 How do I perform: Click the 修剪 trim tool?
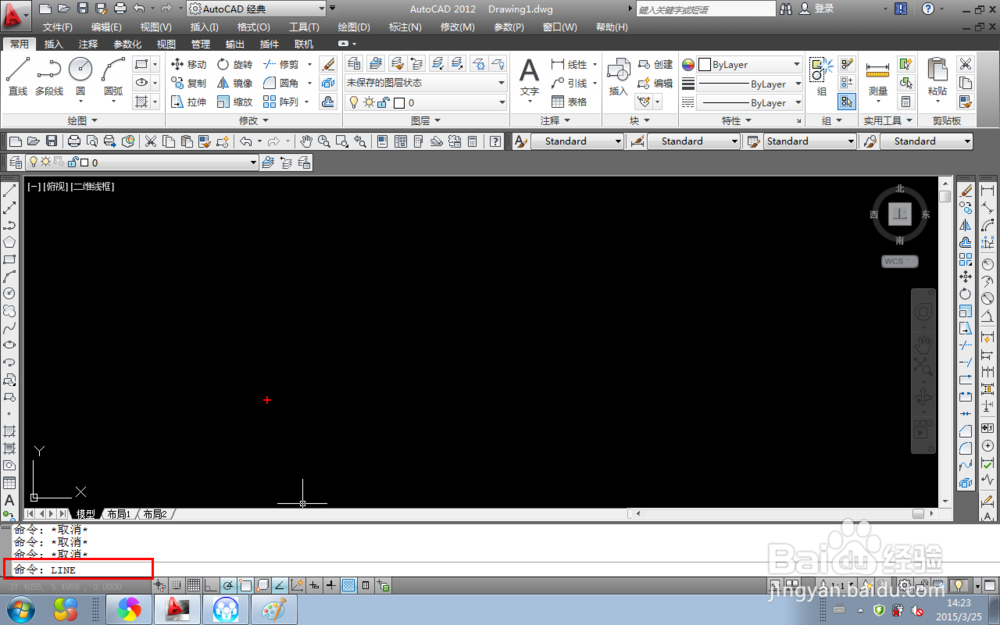click(x=281, y=64)
